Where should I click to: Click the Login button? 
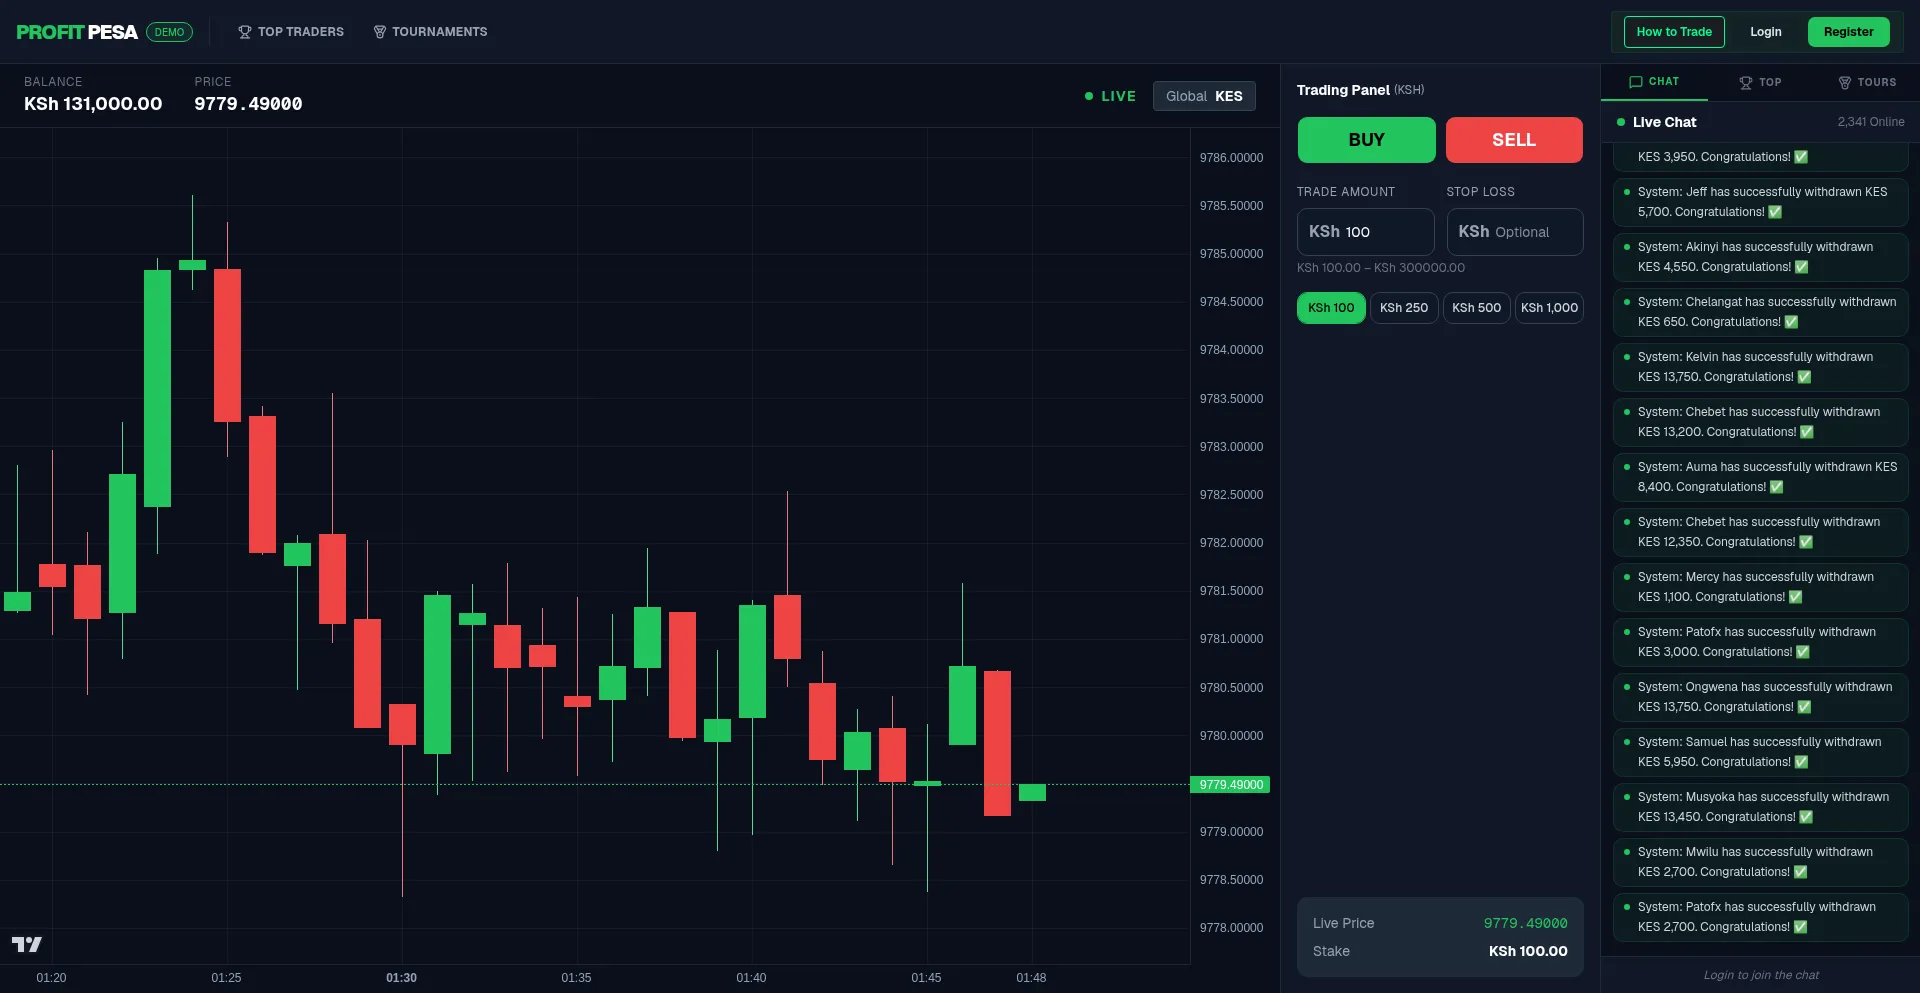[x=1766, y=32]
